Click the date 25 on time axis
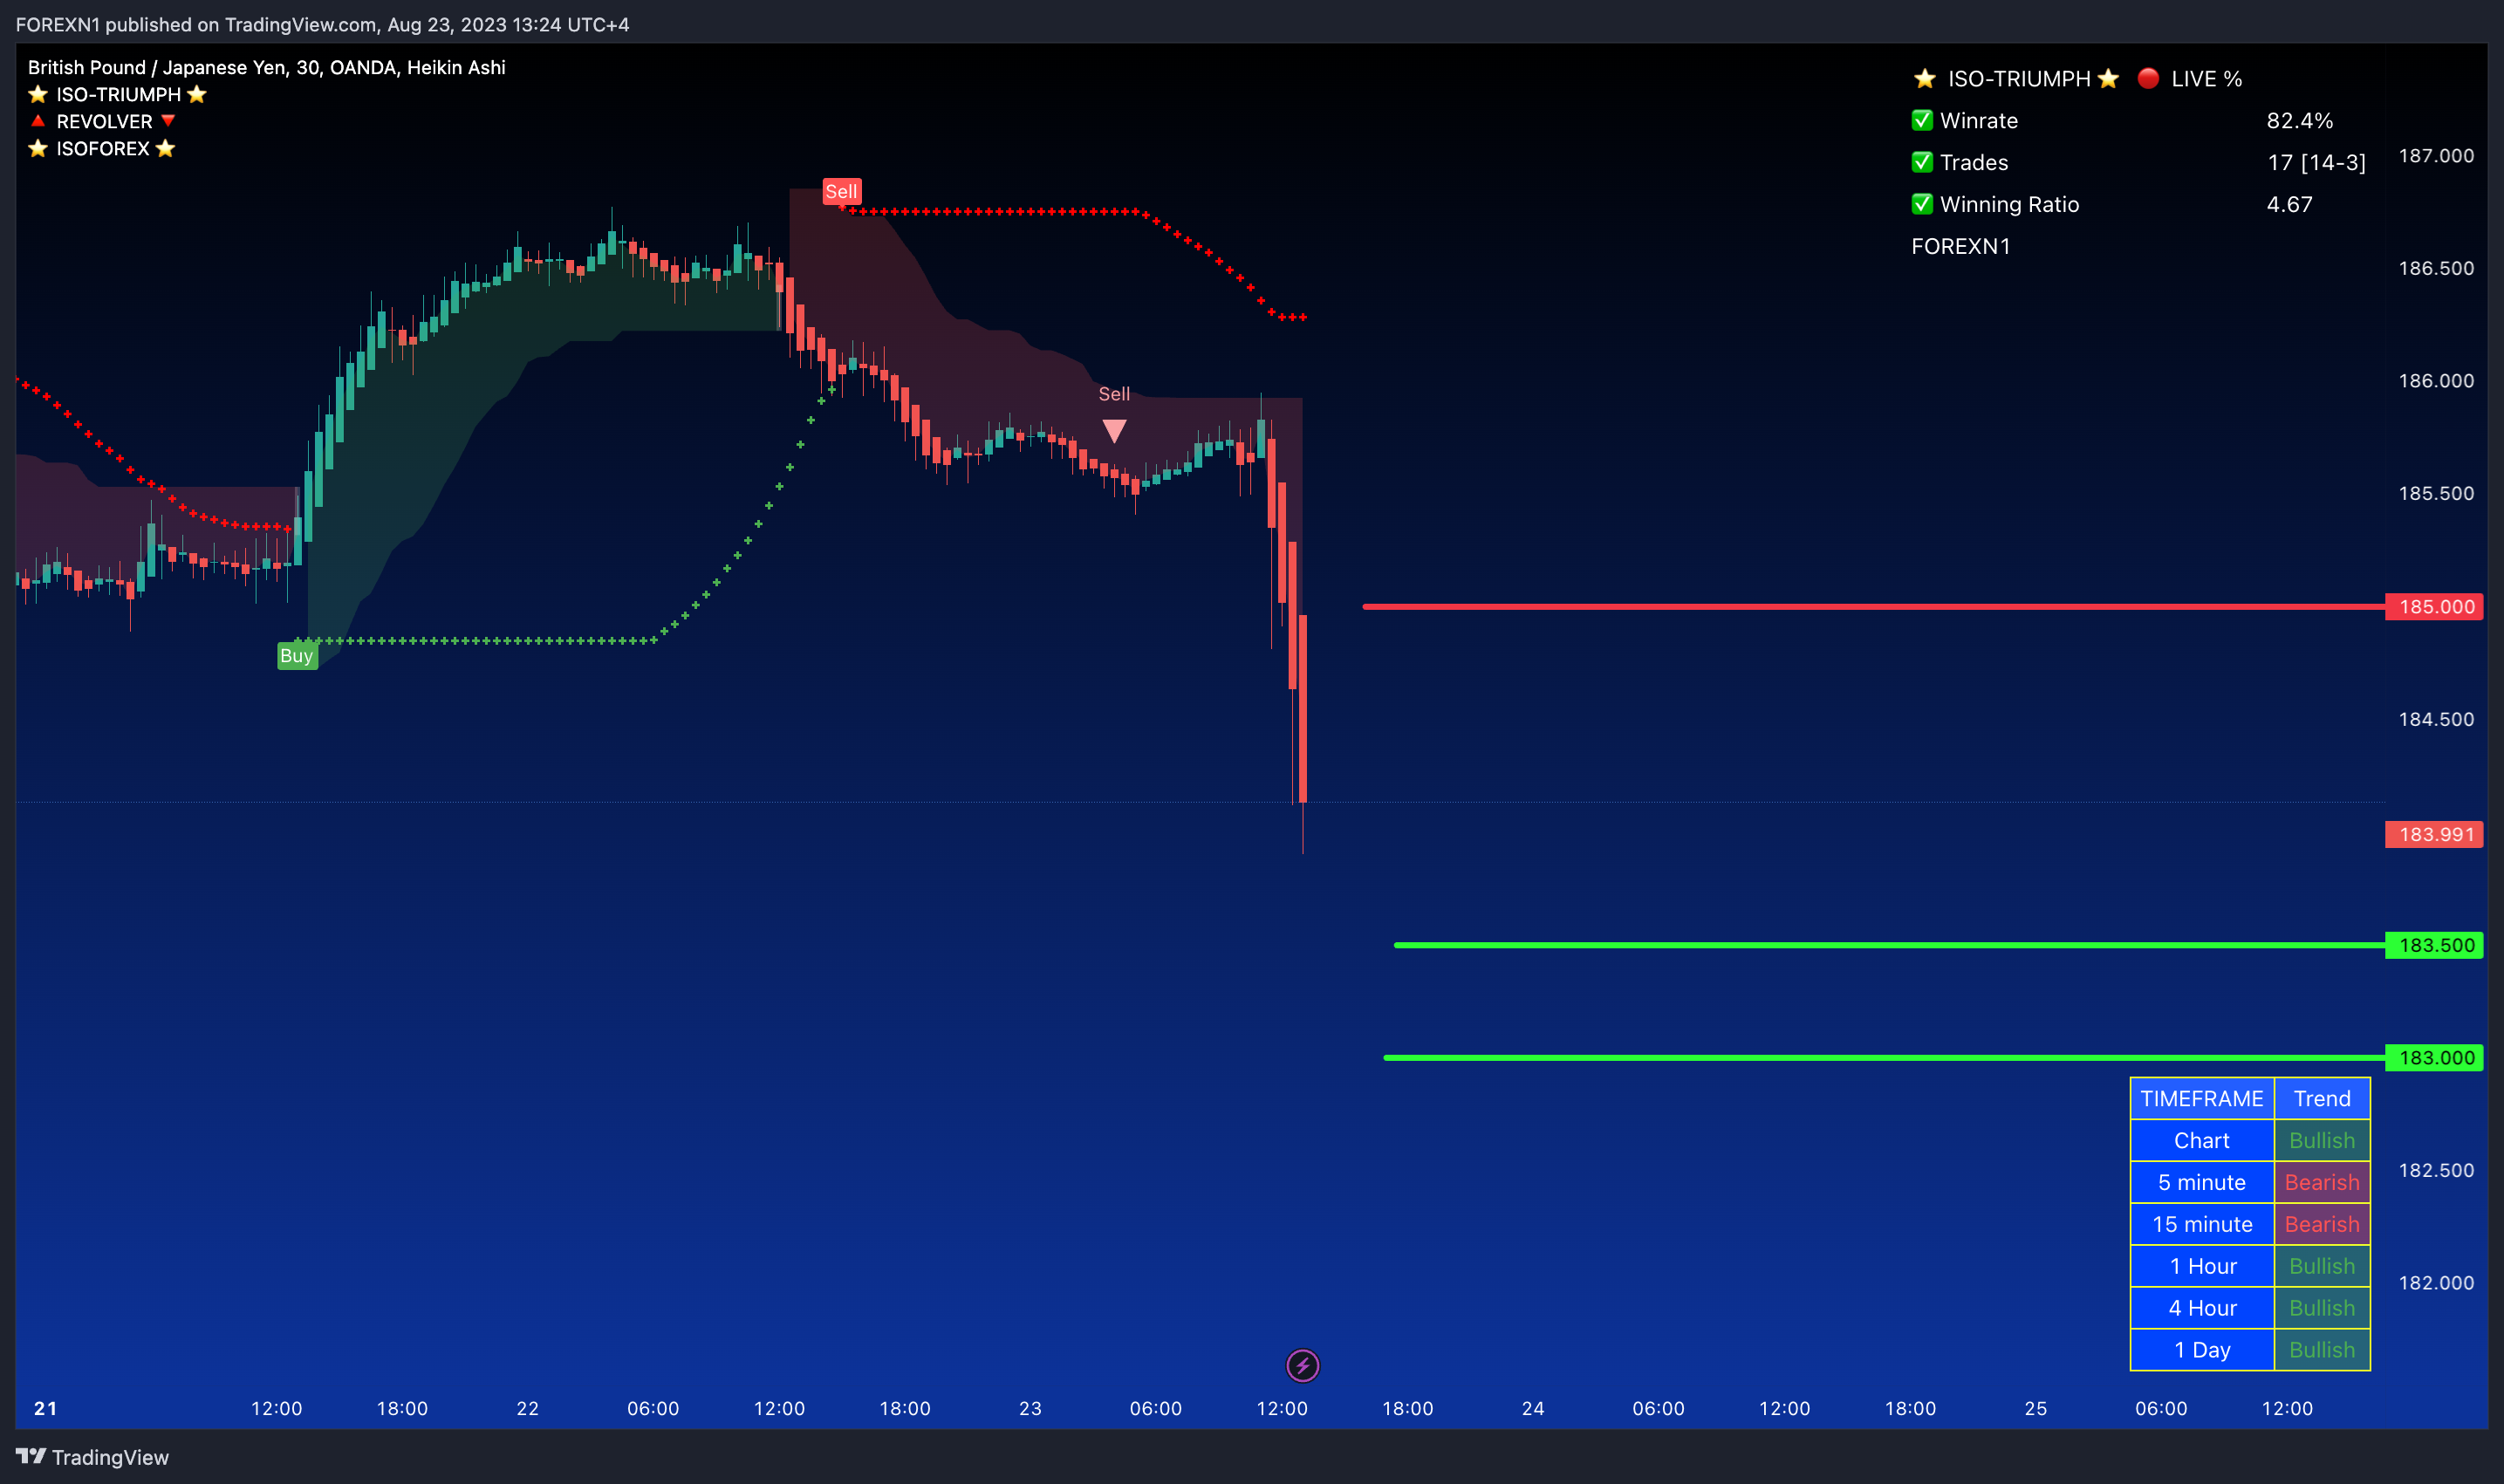This screenshot has width=2504, height=1484. click(2036, 1408)
